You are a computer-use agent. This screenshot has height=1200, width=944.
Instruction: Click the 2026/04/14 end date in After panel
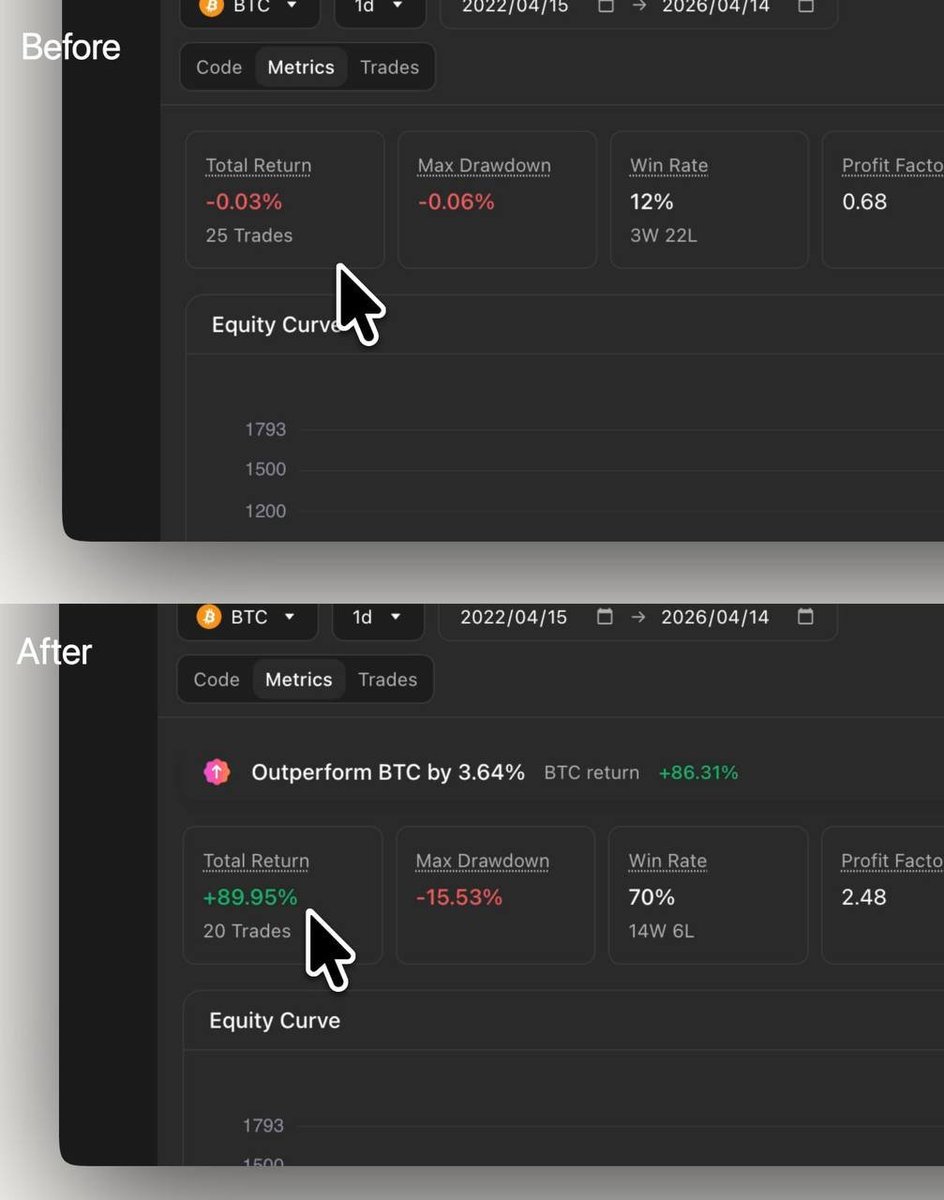(x=714, y=617)
